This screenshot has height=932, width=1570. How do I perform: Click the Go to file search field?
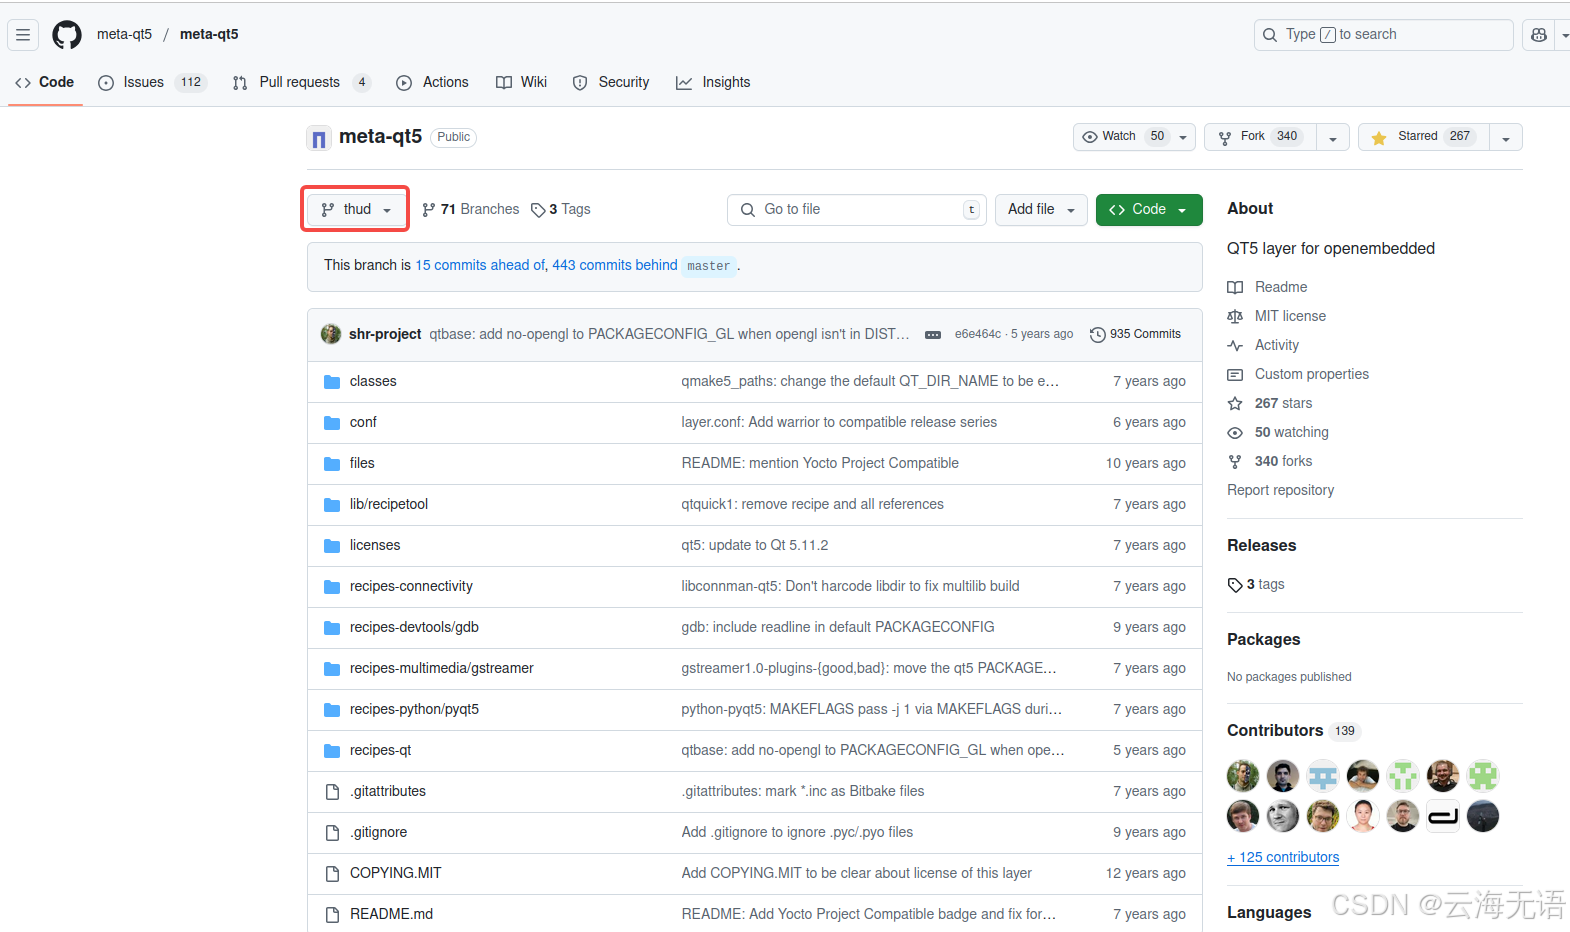(856, 209)
